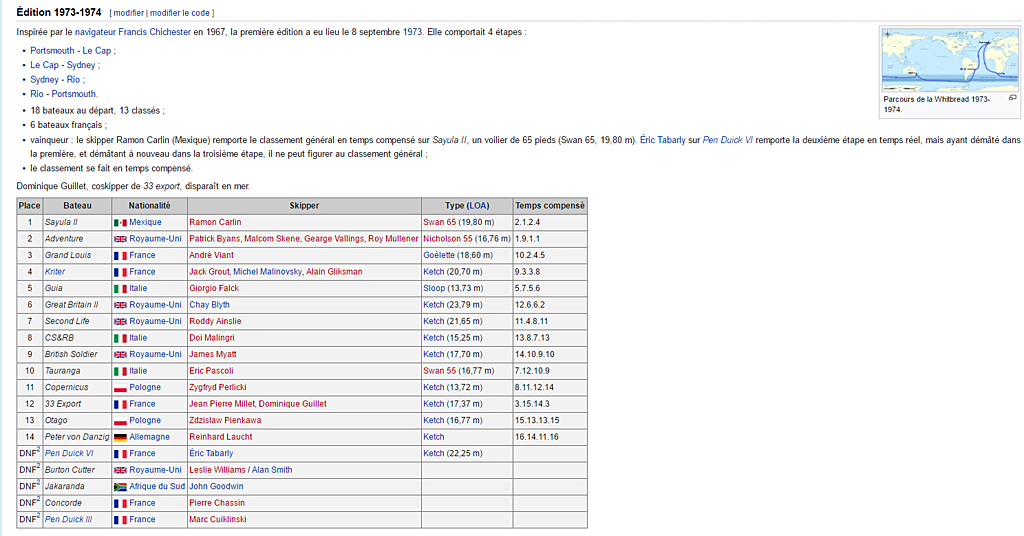Open the Sloop type link
1024x536 pixels.
click(x=434, y=289)
